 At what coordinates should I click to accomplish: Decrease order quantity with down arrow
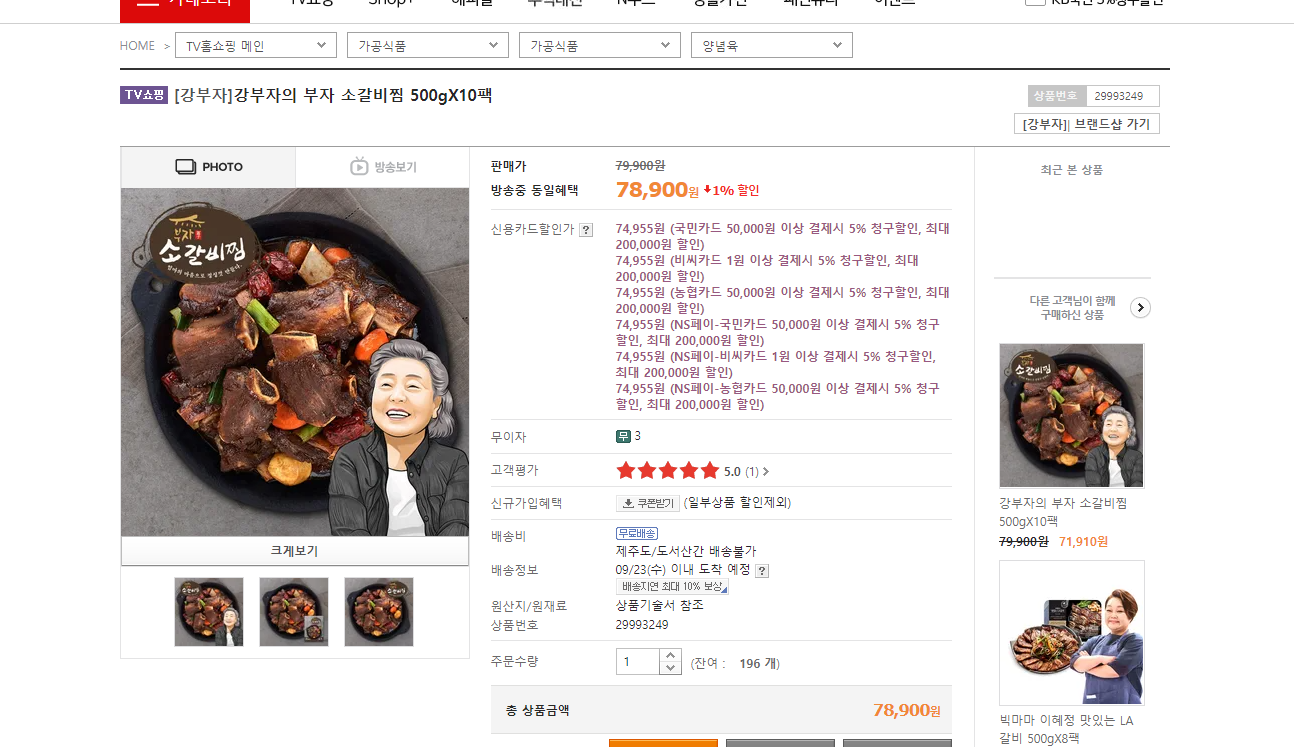click(x=671, y=668)
